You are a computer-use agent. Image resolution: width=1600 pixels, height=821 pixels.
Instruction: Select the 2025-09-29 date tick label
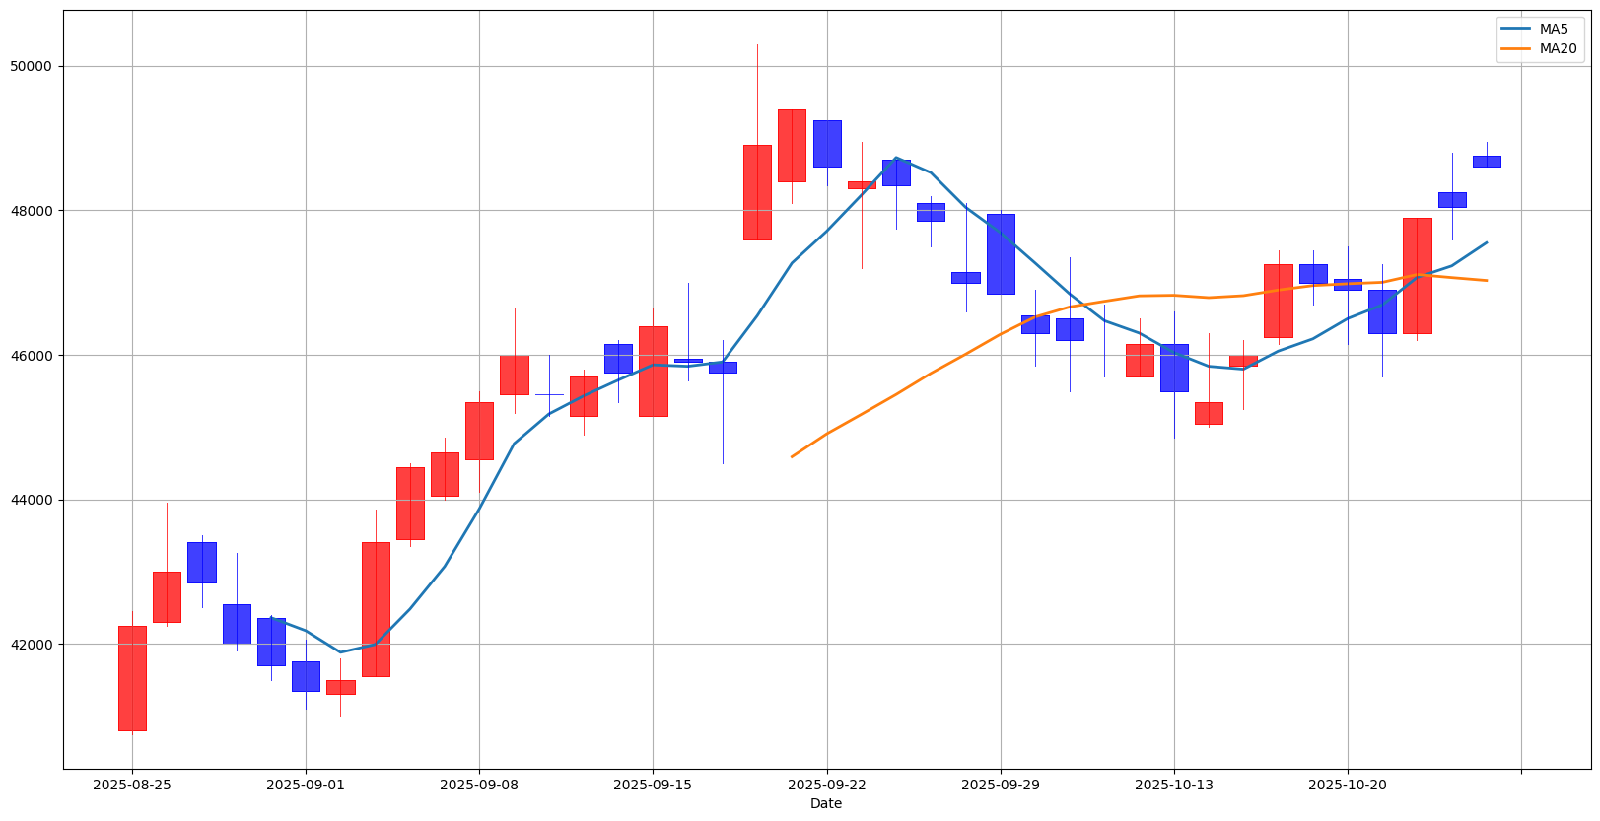click(x=1001, y=785)
